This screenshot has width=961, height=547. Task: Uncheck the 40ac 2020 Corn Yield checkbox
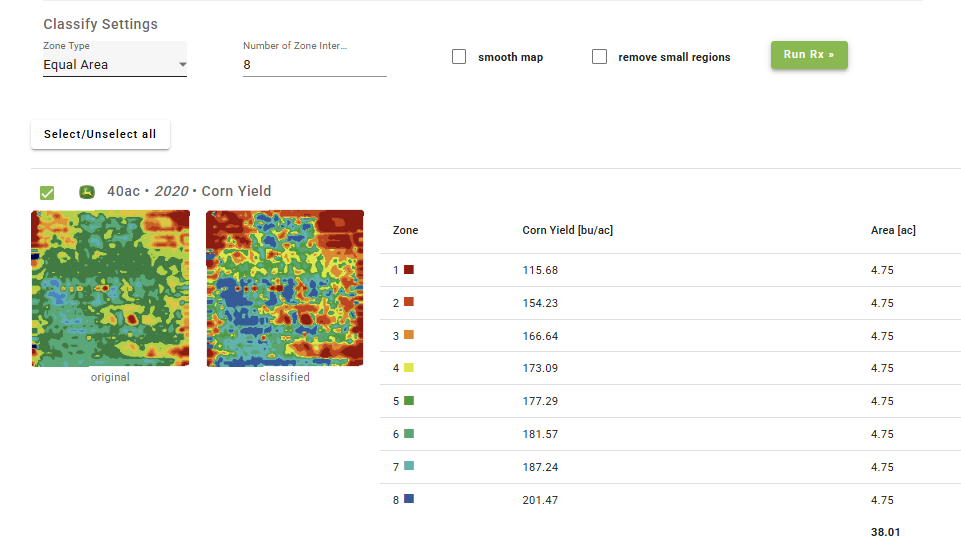(x=47, y=193)
